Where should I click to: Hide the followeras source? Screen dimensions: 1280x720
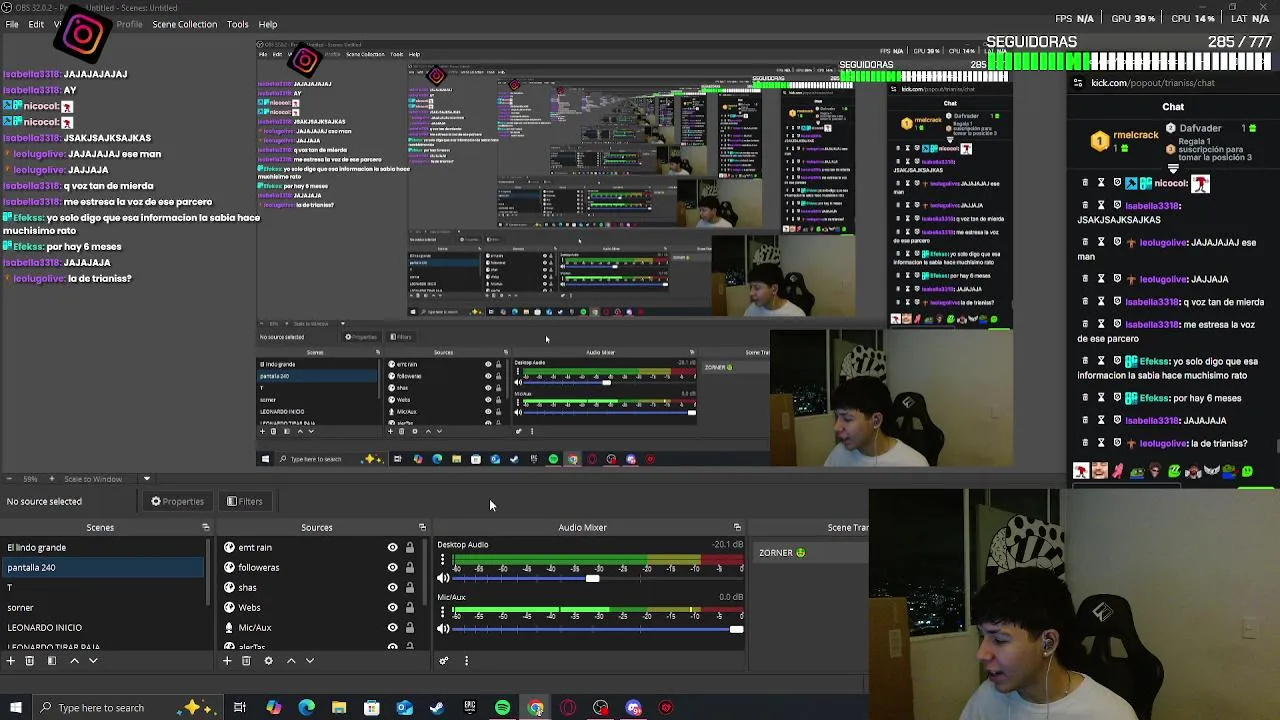tap(392, 567)
